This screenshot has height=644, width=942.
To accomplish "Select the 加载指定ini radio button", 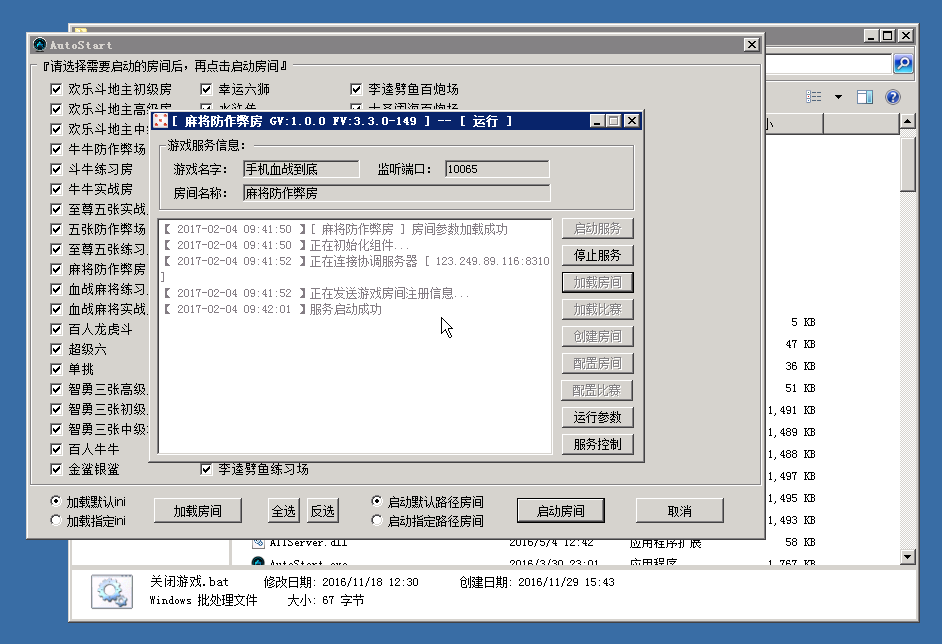I will click(56, 521).
